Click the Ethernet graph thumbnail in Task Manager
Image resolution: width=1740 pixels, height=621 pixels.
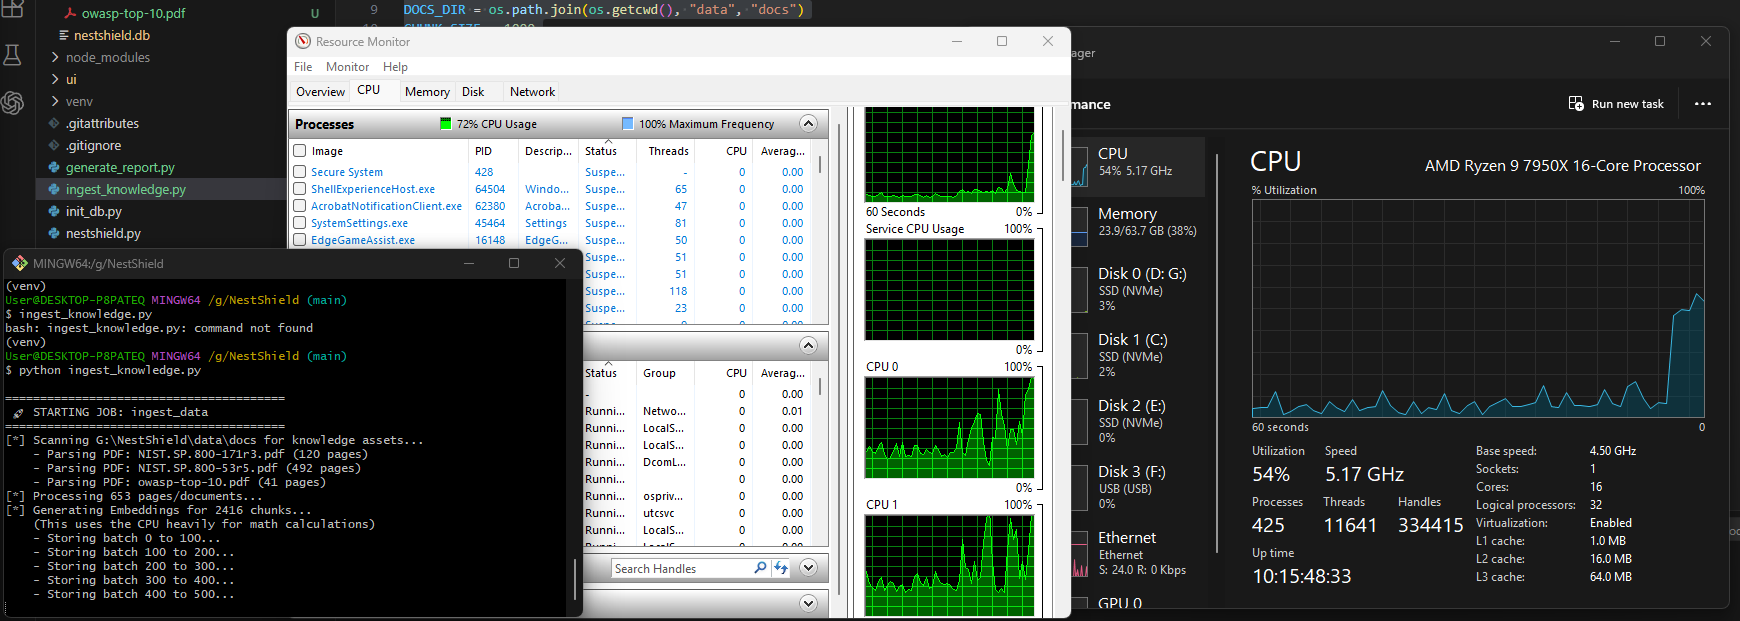tap(1080, 554)
